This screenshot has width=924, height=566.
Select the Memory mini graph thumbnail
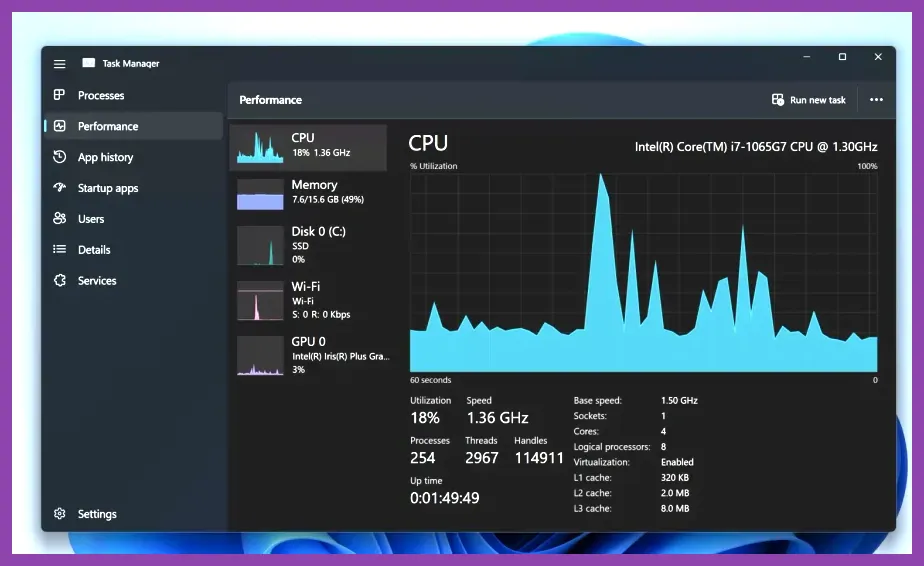point(260,195)
